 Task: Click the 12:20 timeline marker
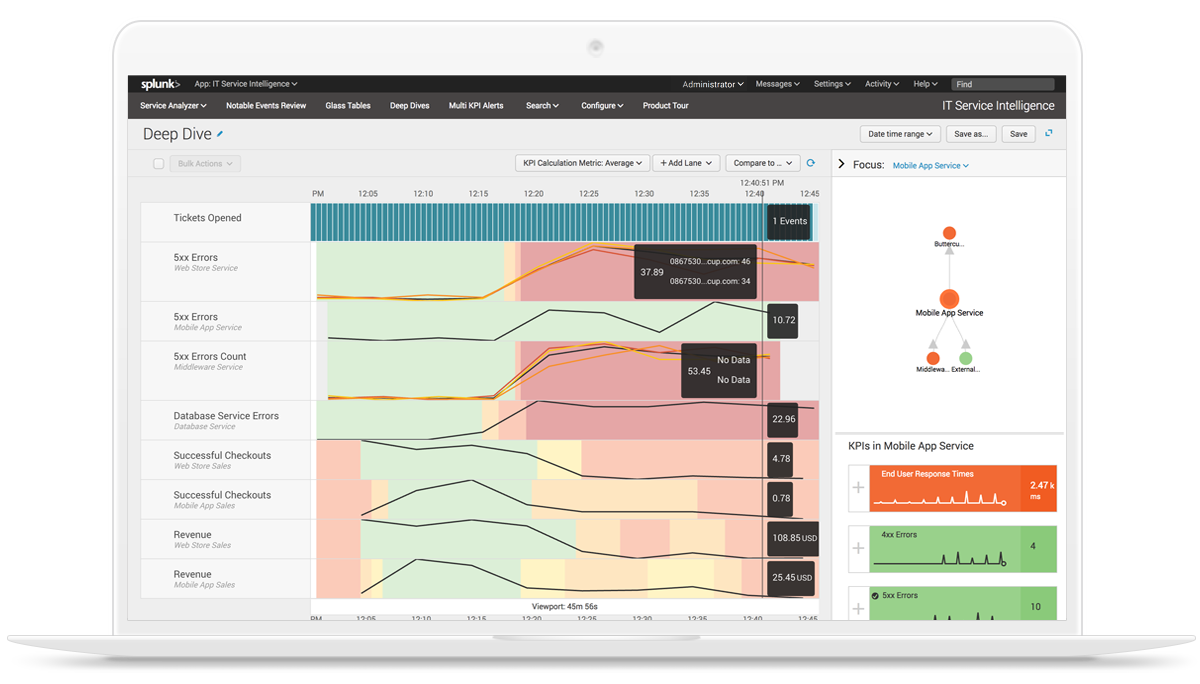pos(533,193)
